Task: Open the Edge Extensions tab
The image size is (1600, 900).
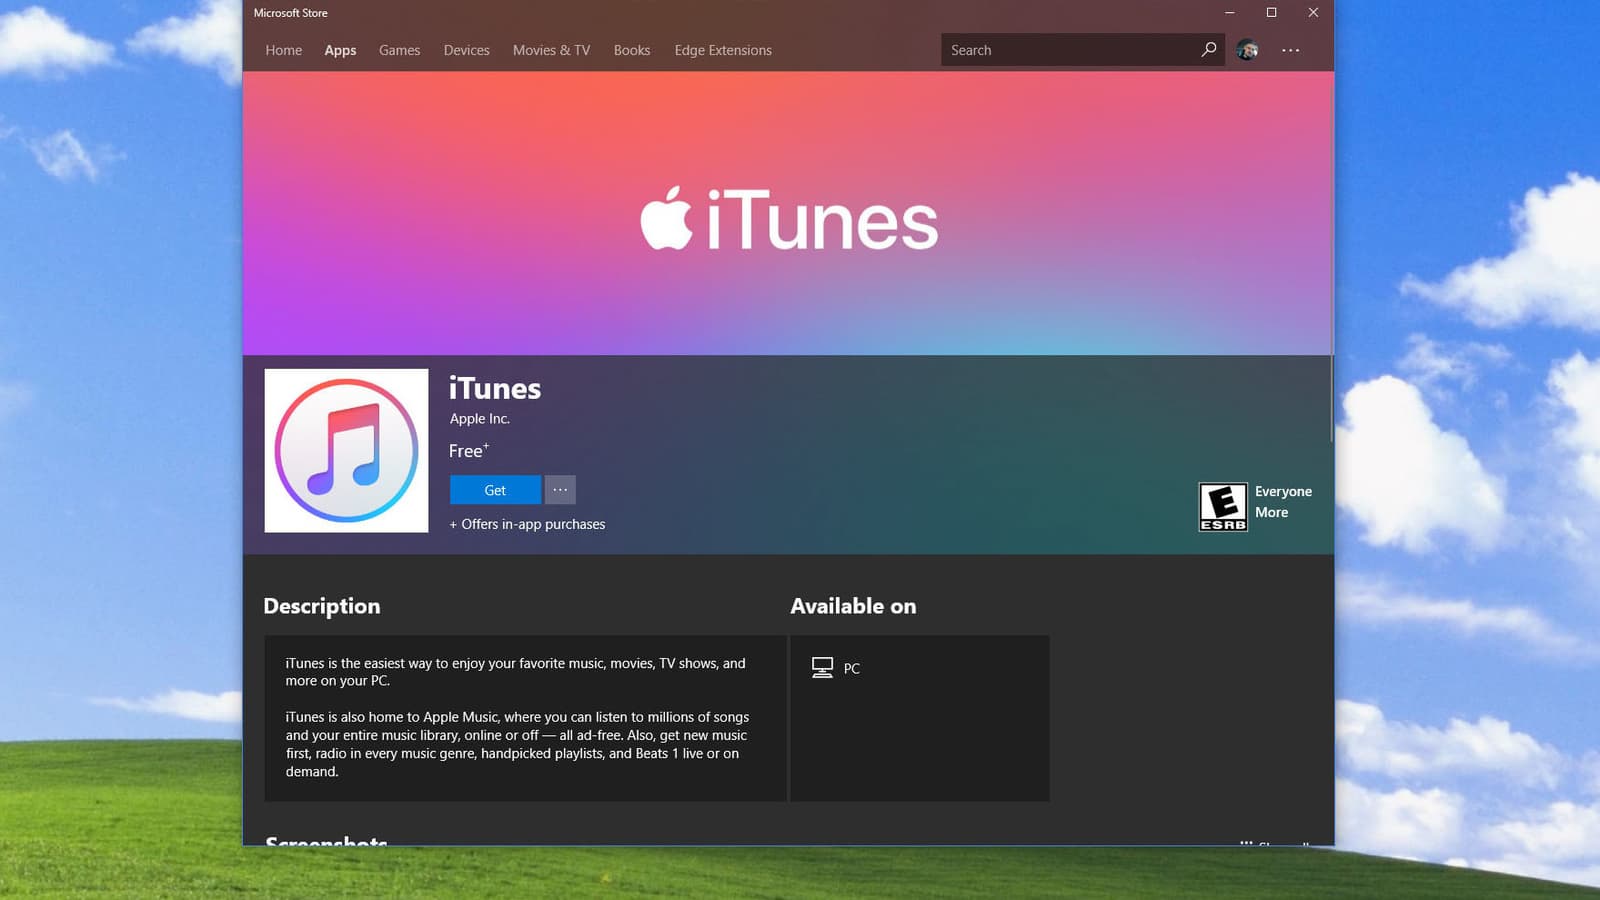Action: pyautogui.click(x=723, y=50)
